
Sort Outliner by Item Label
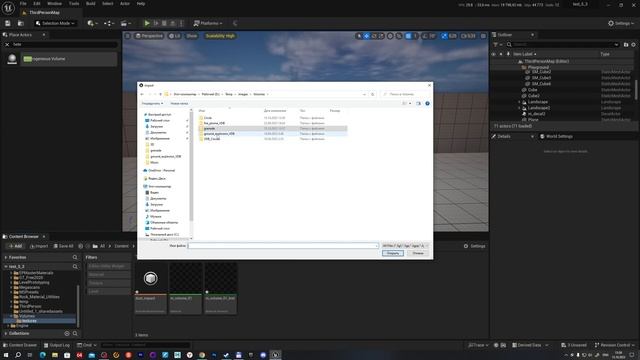click(524, 54)
